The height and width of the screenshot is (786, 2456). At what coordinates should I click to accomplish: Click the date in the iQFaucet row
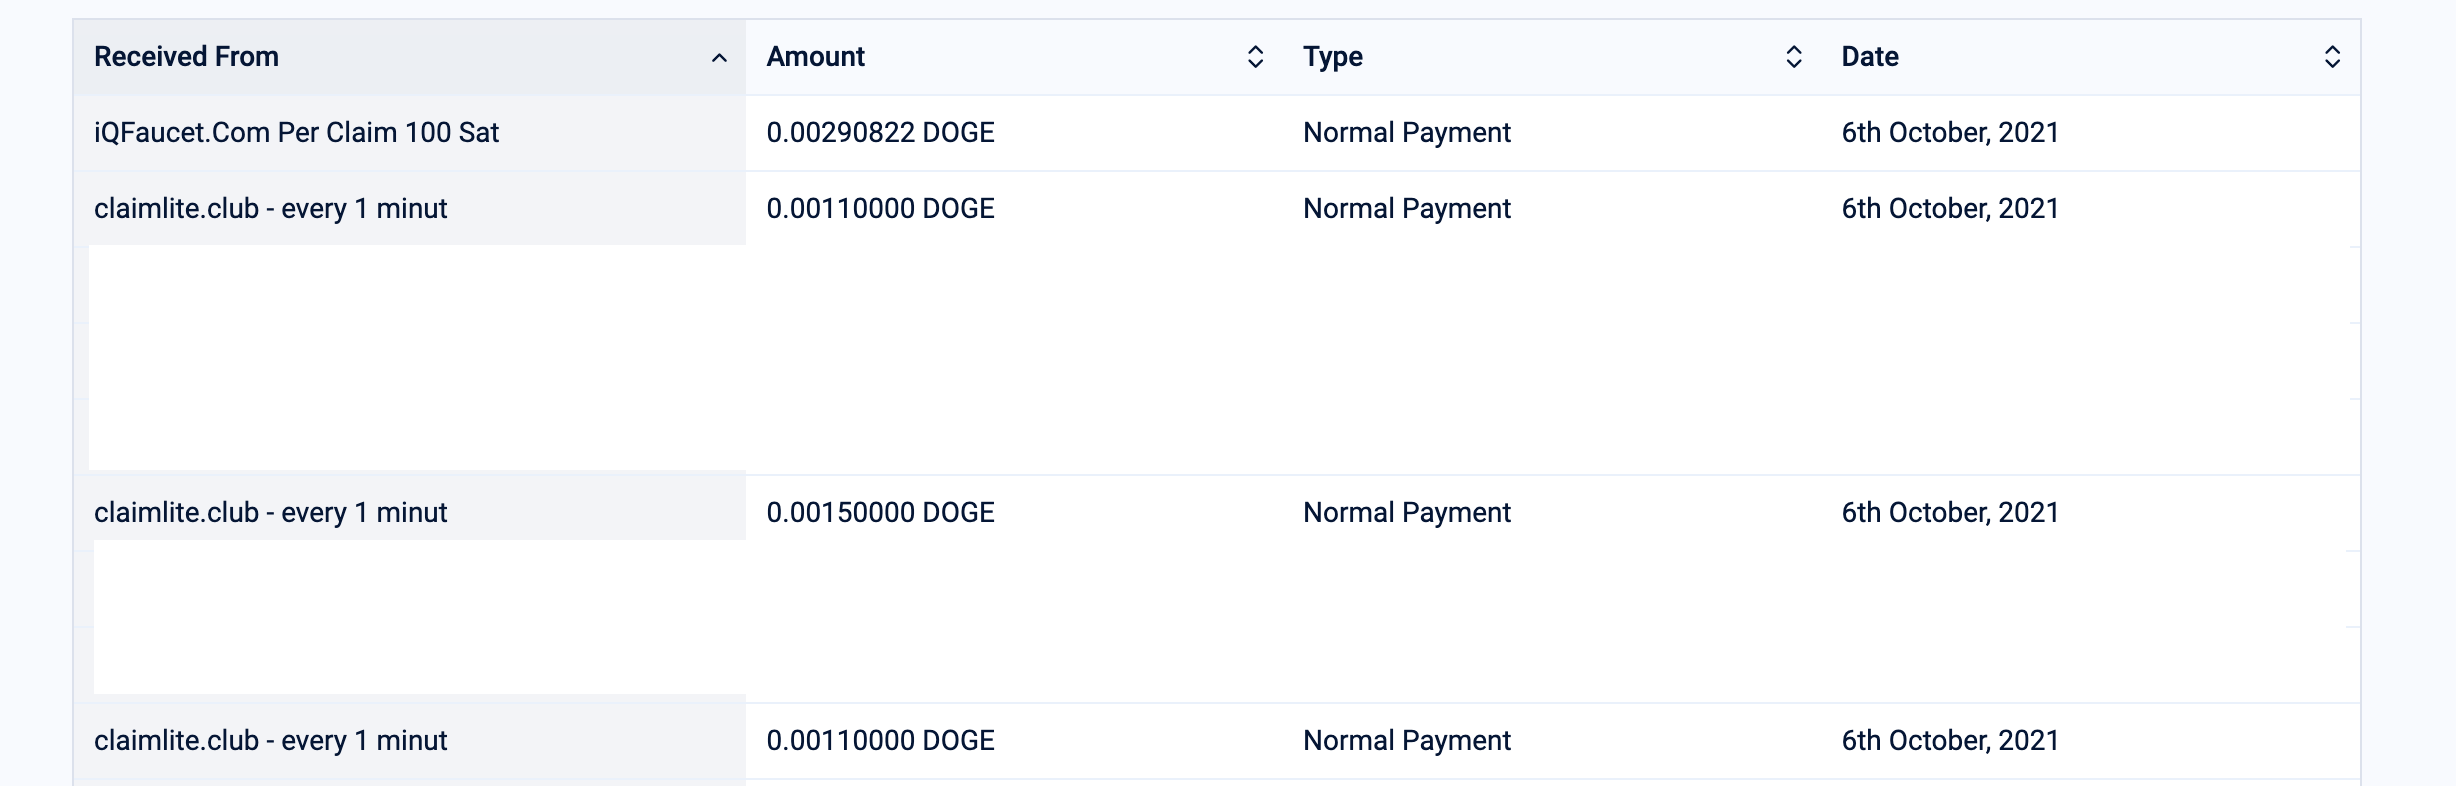1949,133
